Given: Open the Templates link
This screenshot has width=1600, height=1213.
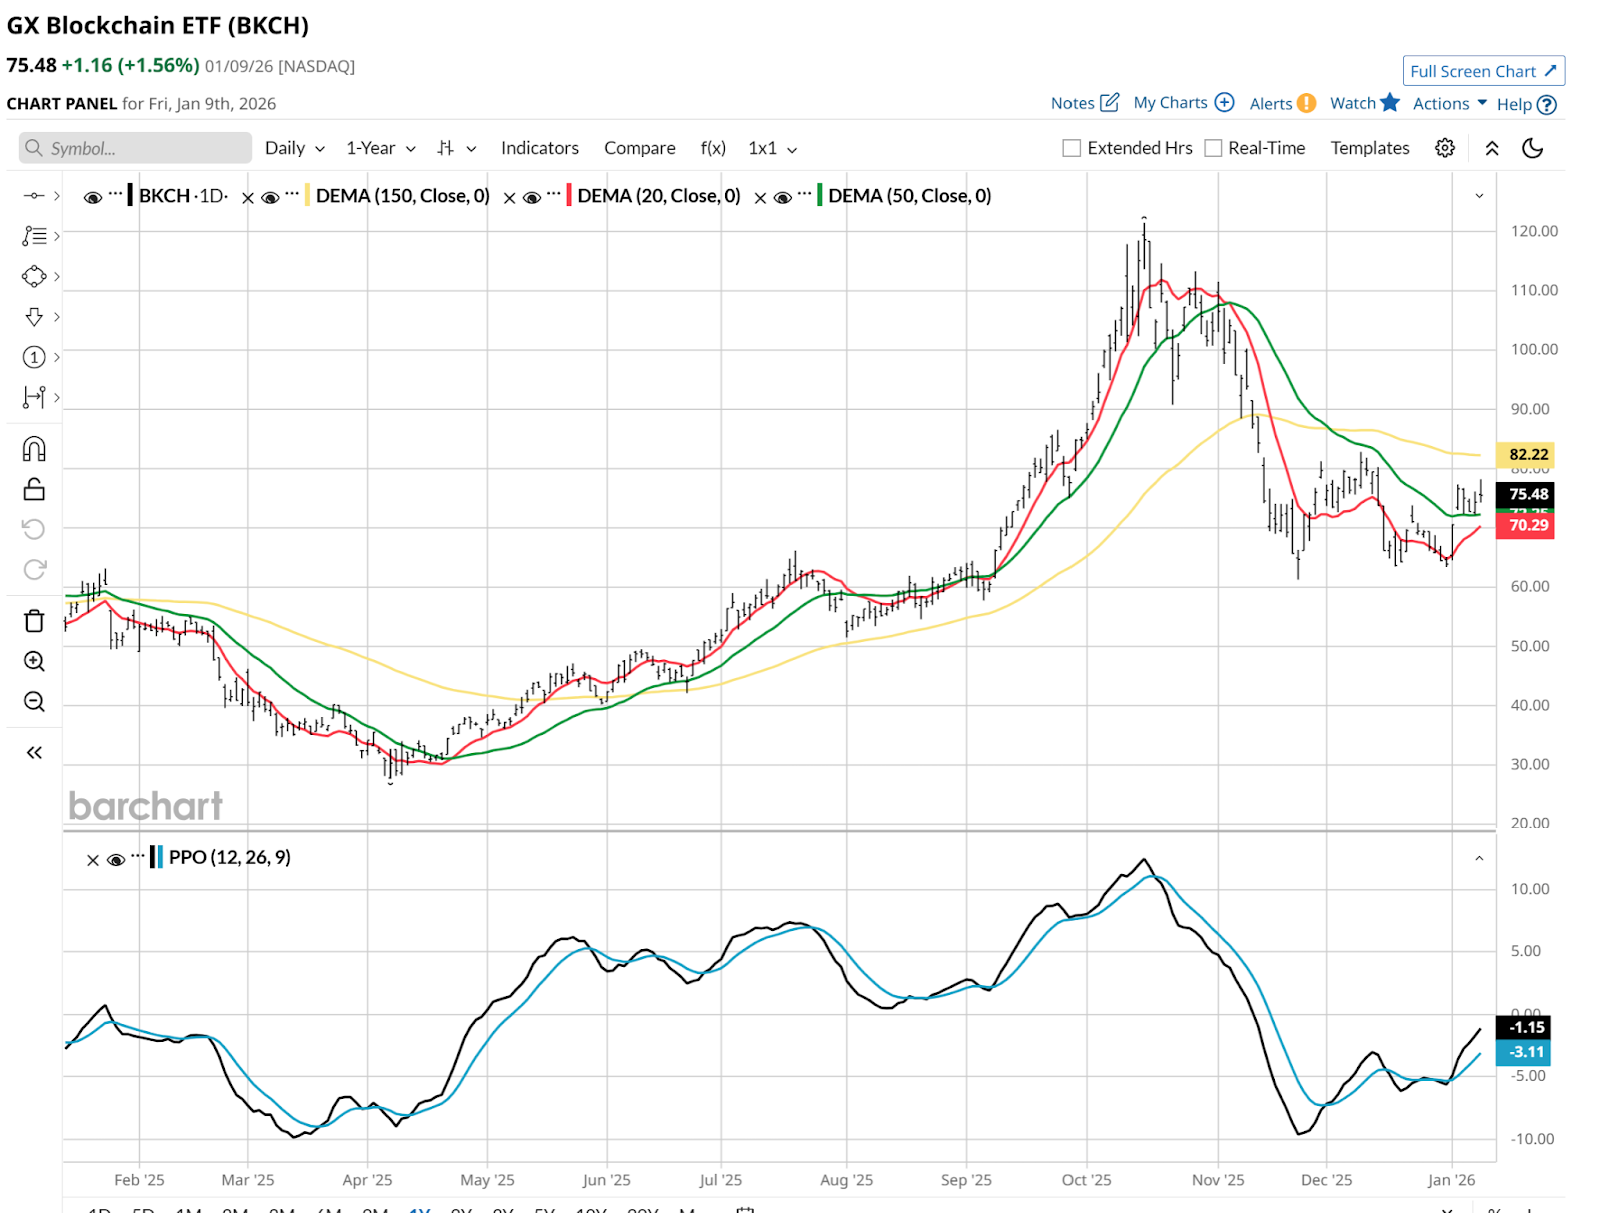Looking at the screenshot, I should (1369, 148).
